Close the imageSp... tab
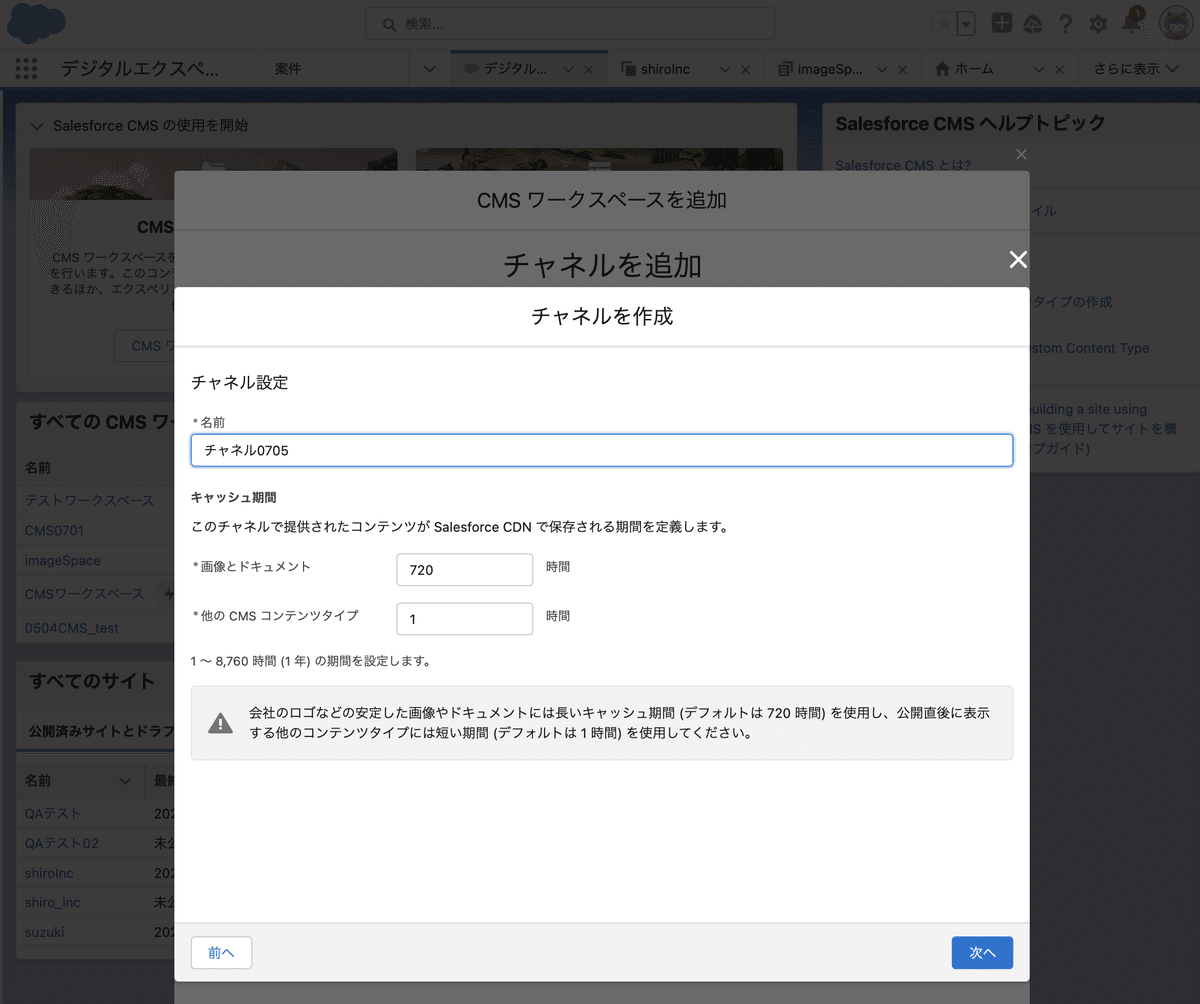The height and width of the screenshot is (1004, 1200). (x=902, y=69)
